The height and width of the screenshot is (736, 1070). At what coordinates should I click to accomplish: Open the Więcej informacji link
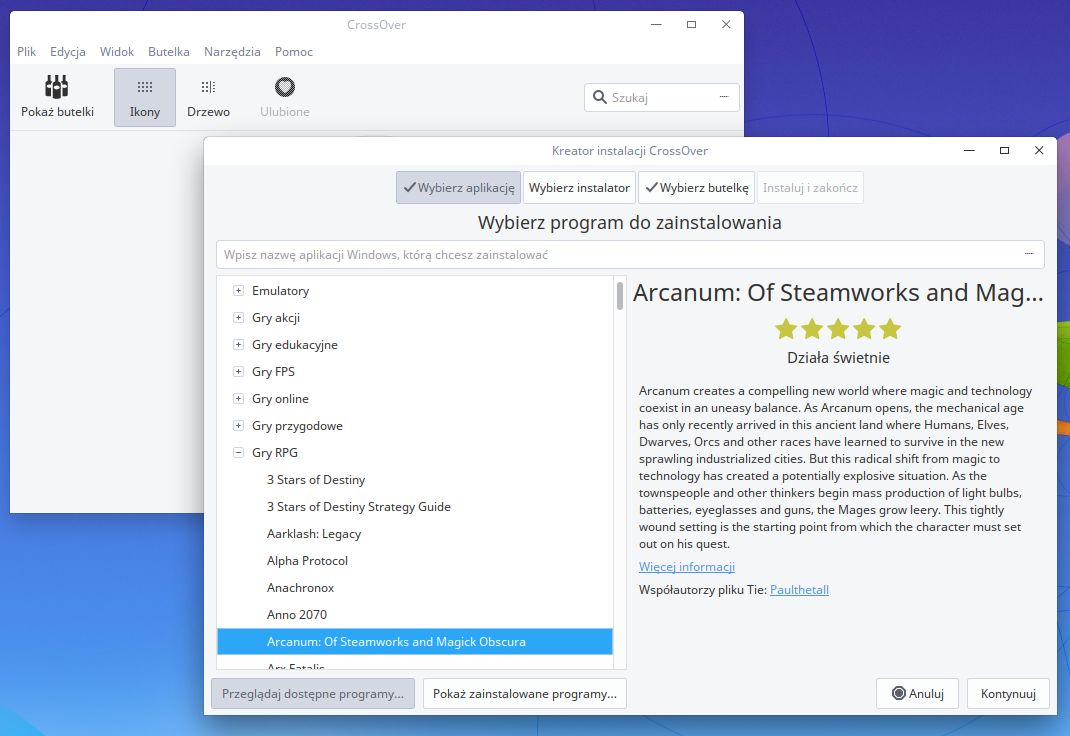686,566
